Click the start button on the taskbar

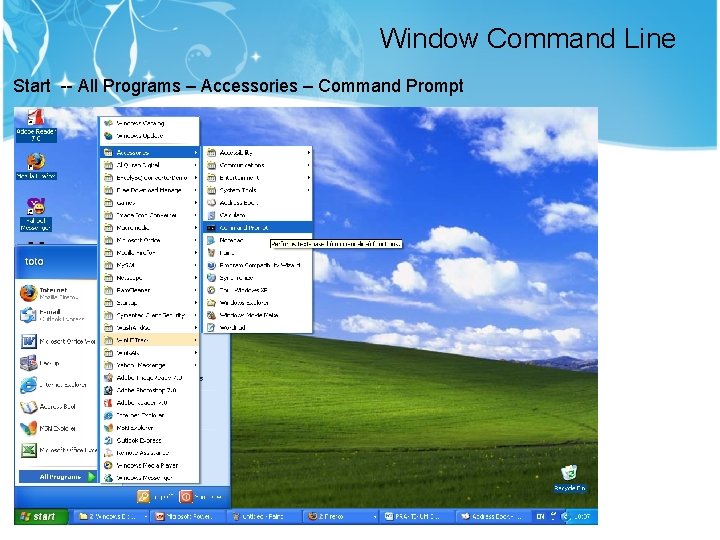[41, 517]
